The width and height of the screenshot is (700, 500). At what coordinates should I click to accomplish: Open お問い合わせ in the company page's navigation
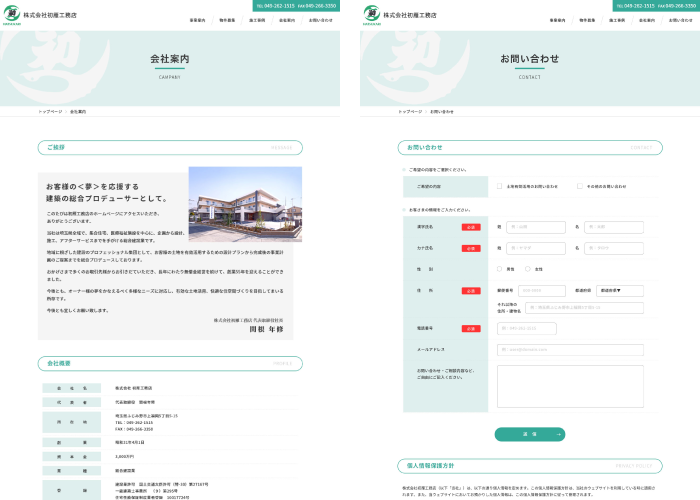pyautogui.click(x=321, y=20)
